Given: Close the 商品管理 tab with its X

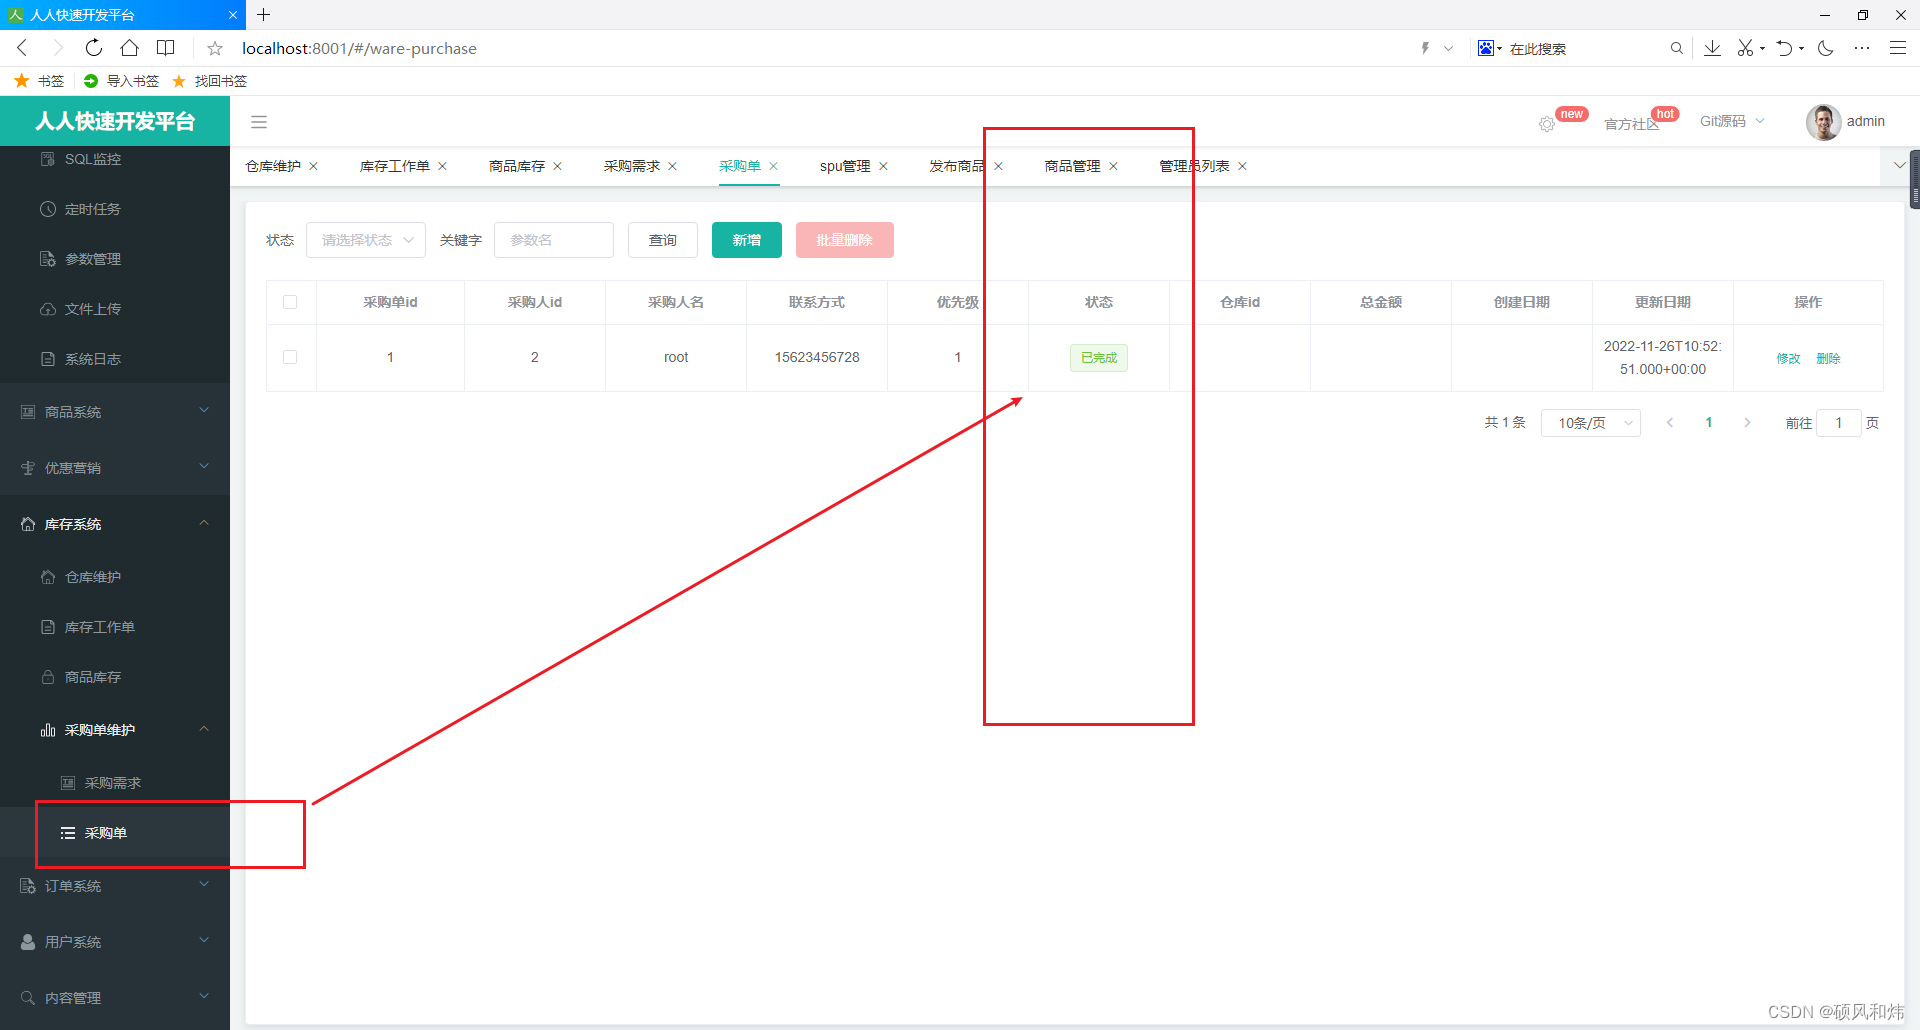Looking at the screenshot, I should 1113,166.
